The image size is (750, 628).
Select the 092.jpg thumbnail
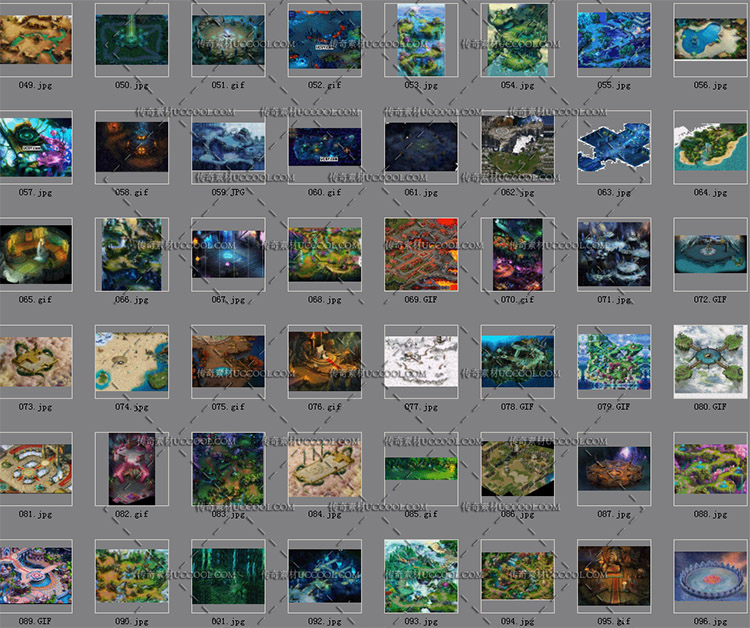pyautogui.click(x=325, y=576)
